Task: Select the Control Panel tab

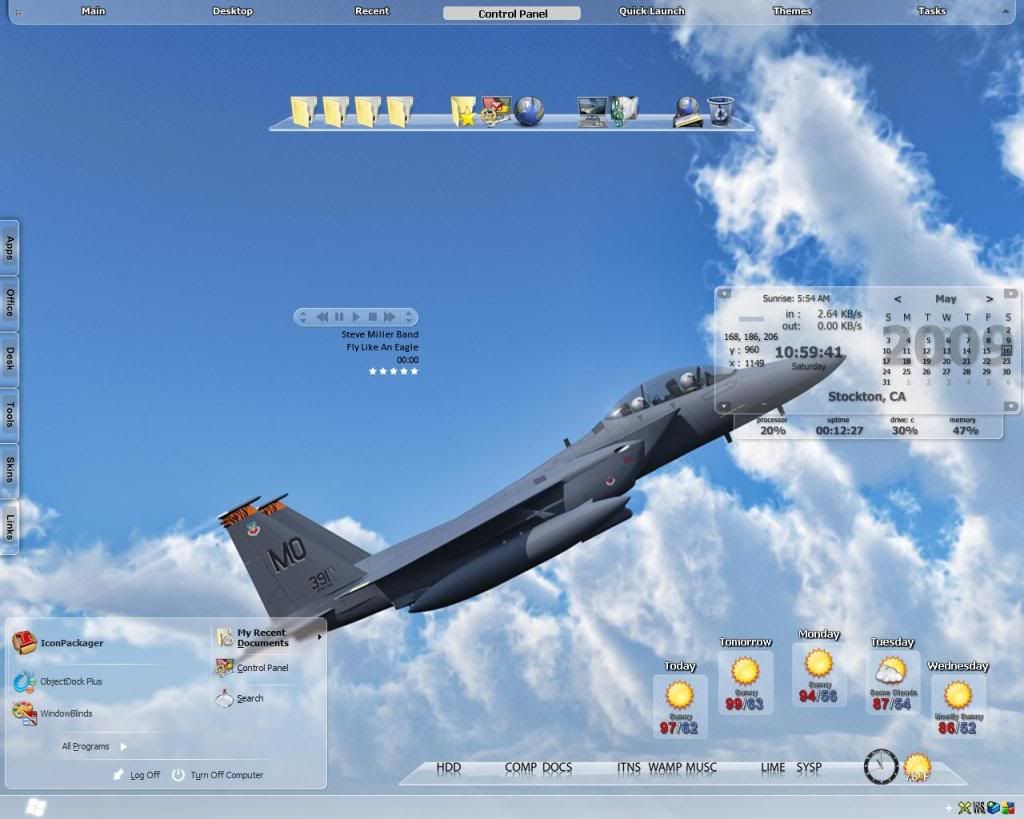Action: (x=512, y=14)
